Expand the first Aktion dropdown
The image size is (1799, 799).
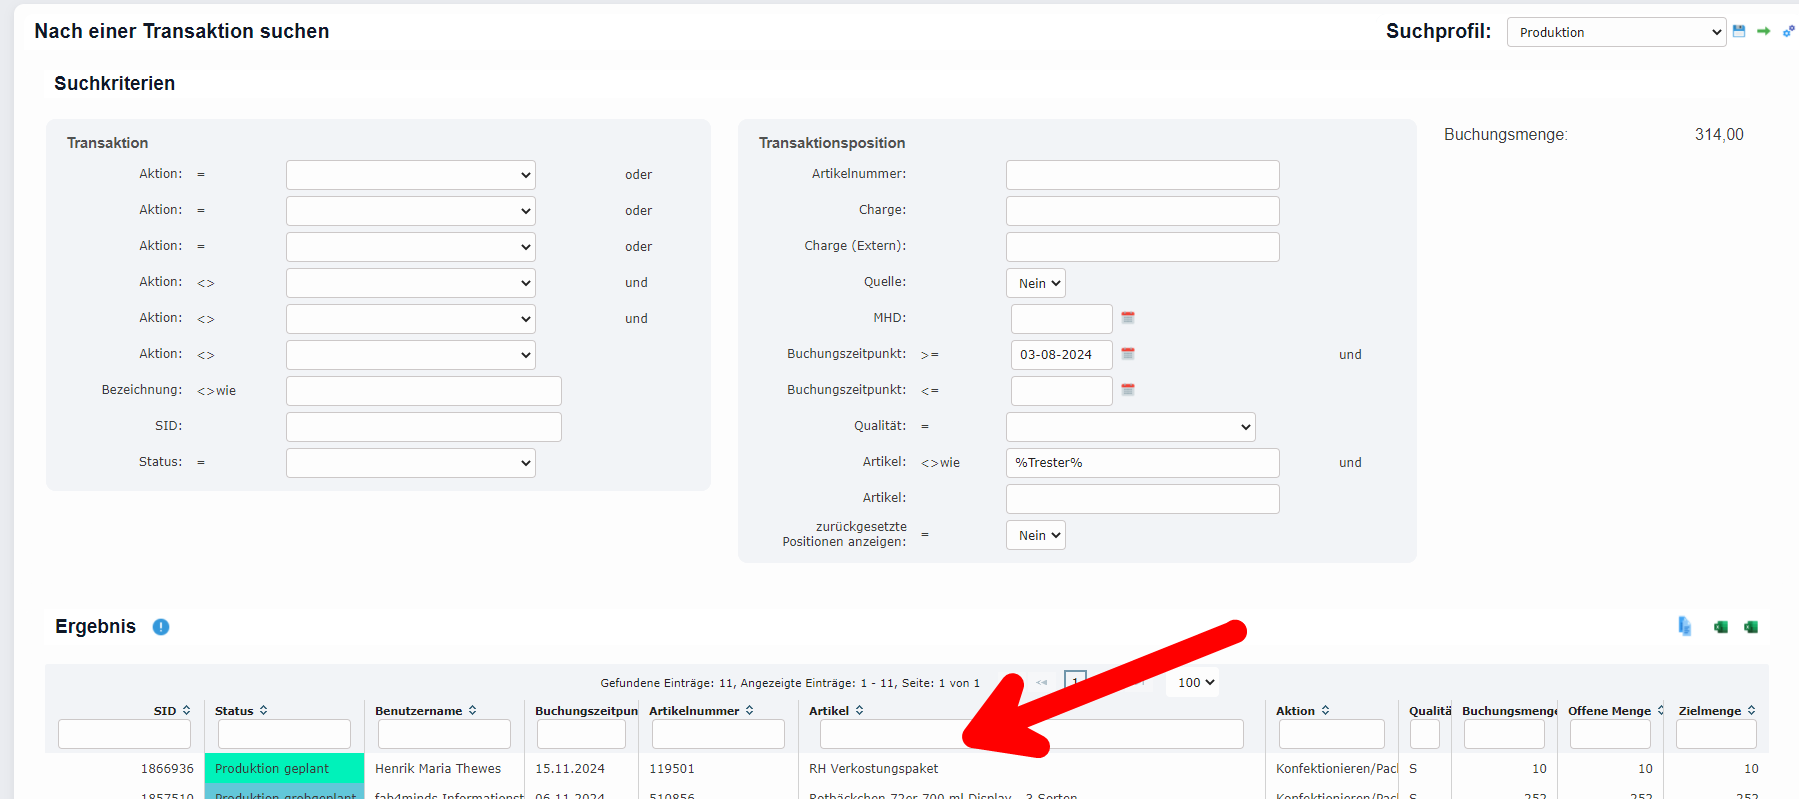(x=410, y=175)
